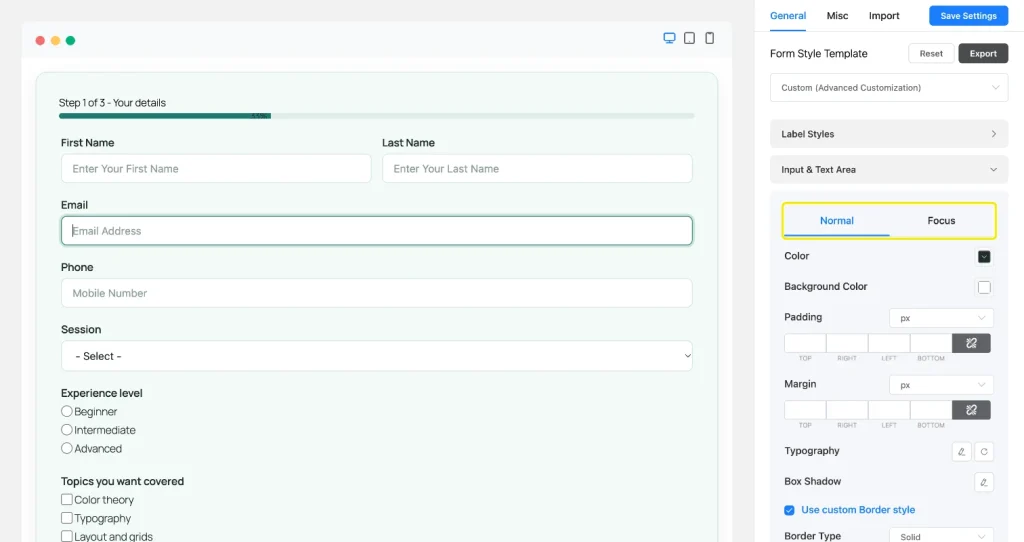
Task: Click Margin BOTTOM value field
Action: 931,410
